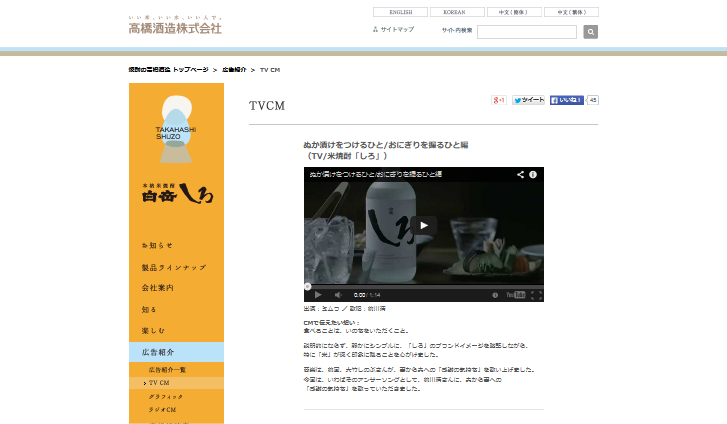
Task: Open the video settings icon
Action: (x=495, y=295)
